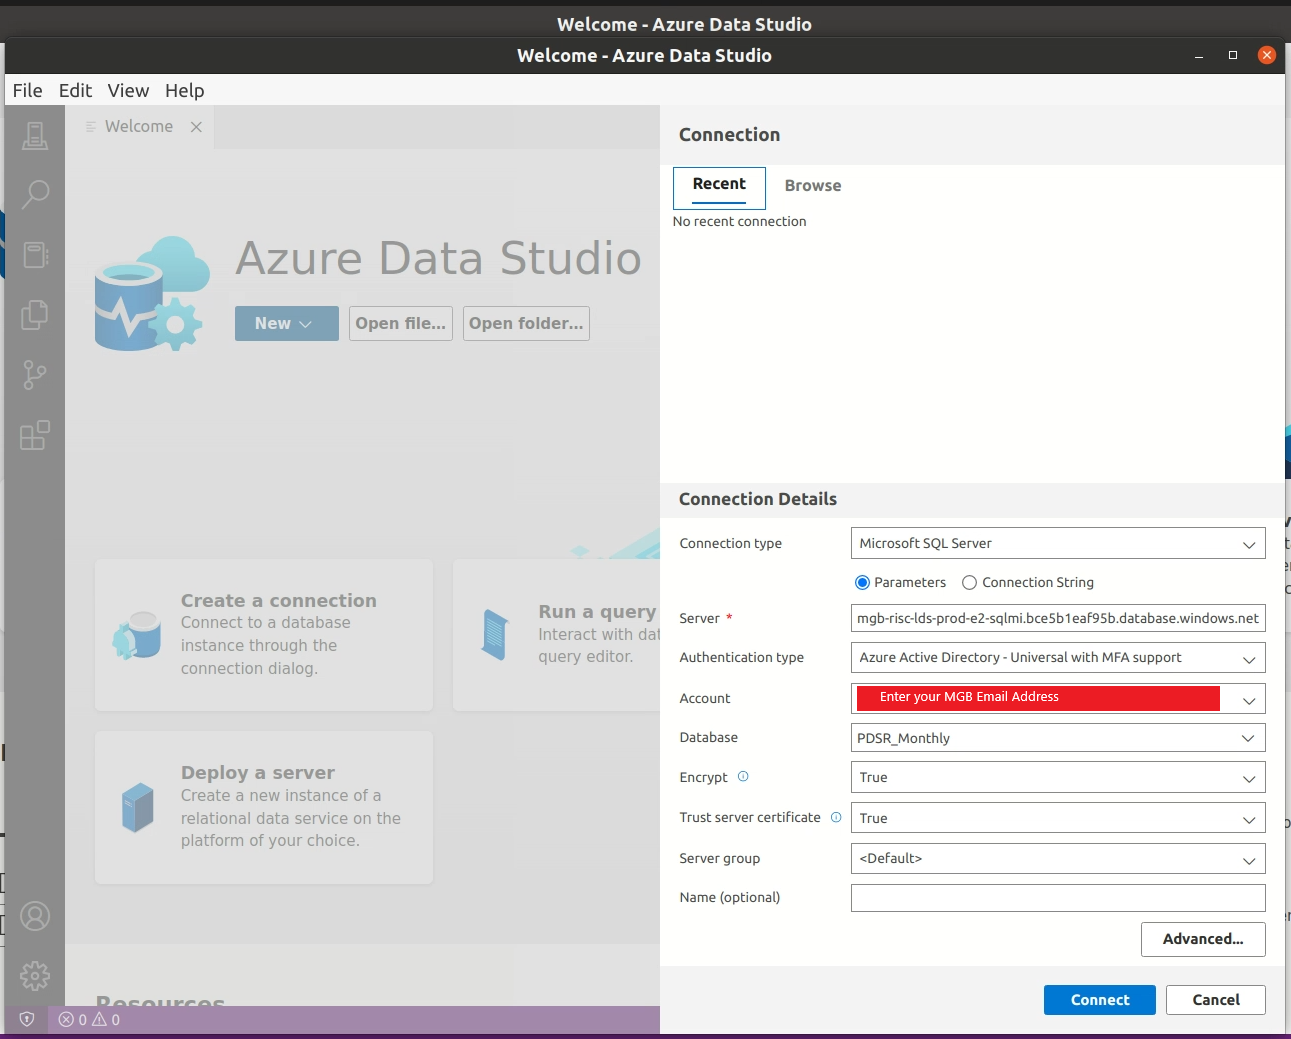
Task: Open the Edit menu
Action: pyautogui.click(x=75, y=90)
